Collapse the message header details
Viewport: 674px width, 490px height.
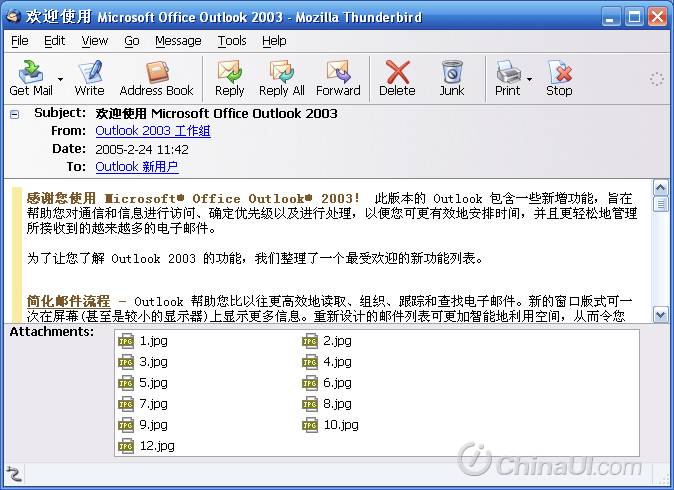point(14,114)
